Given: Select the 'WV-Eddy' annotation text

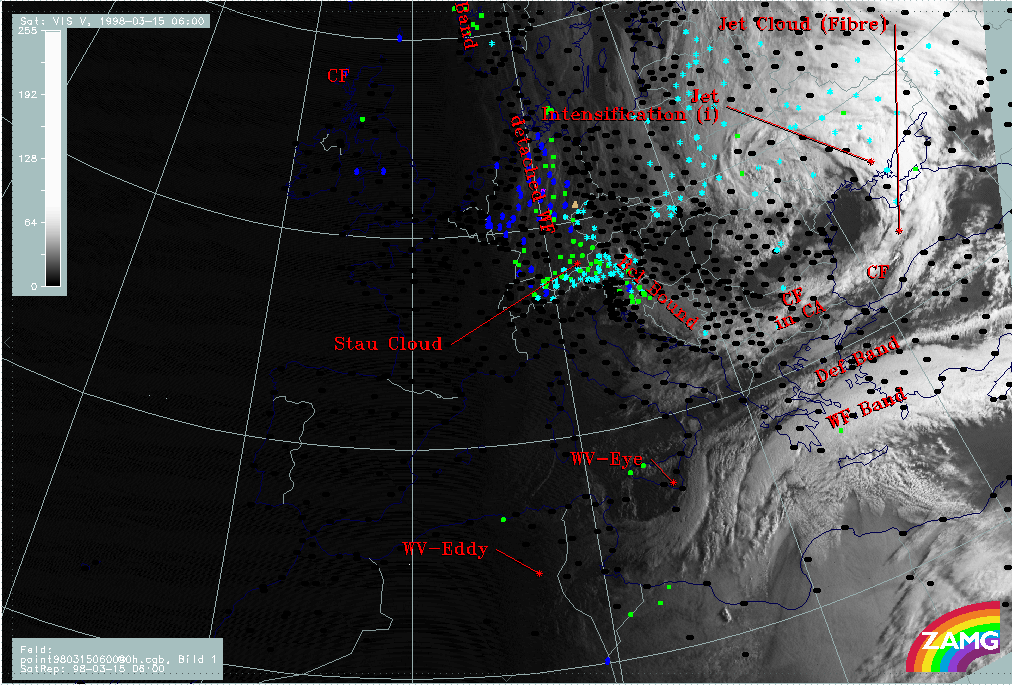Looking at the screenshot, I should tap(445, 549).
